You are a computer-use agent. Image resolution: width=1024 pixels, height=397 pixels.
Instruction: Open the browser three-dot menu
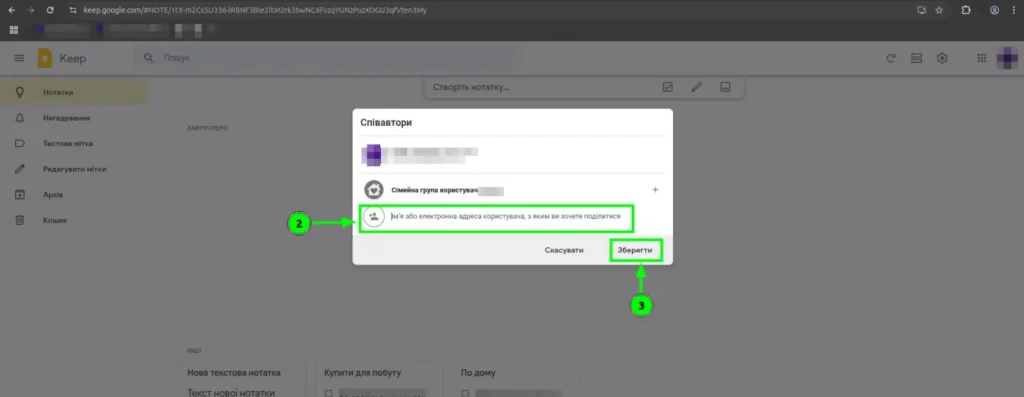1014,10
